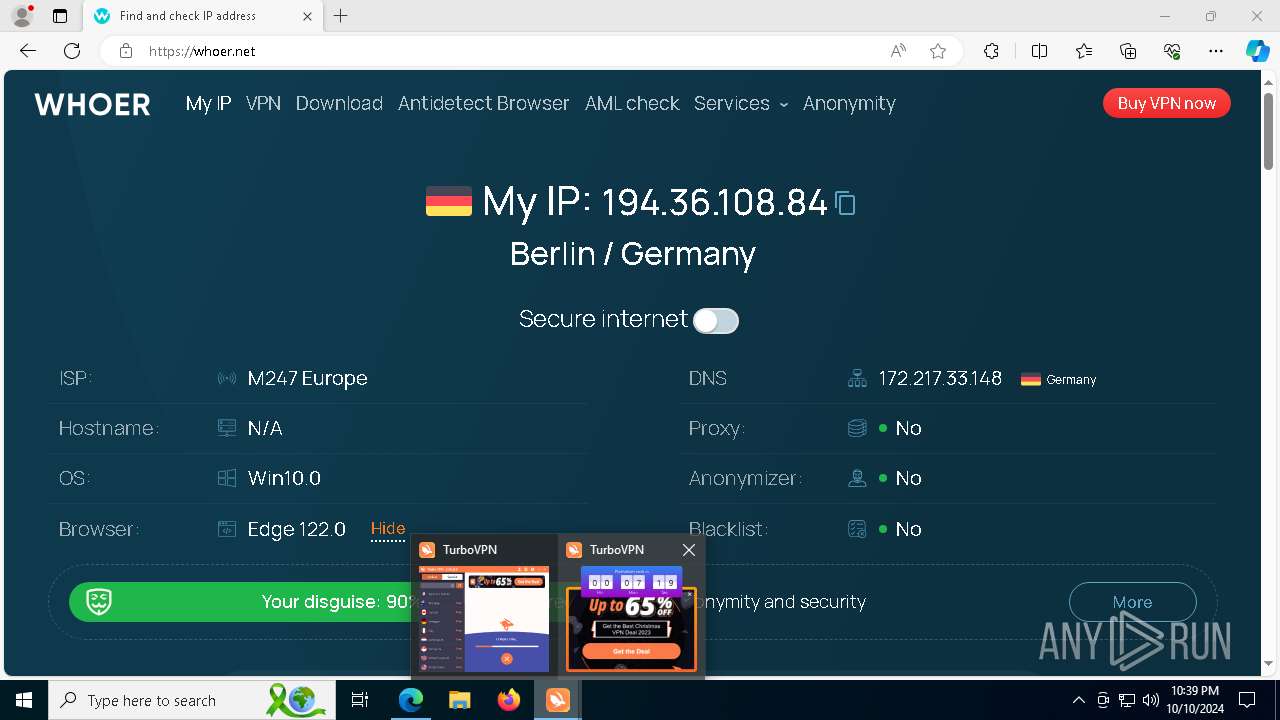Open Task View on taskbar
This screenshot has height=720, width=1280.
click(361, 700)
